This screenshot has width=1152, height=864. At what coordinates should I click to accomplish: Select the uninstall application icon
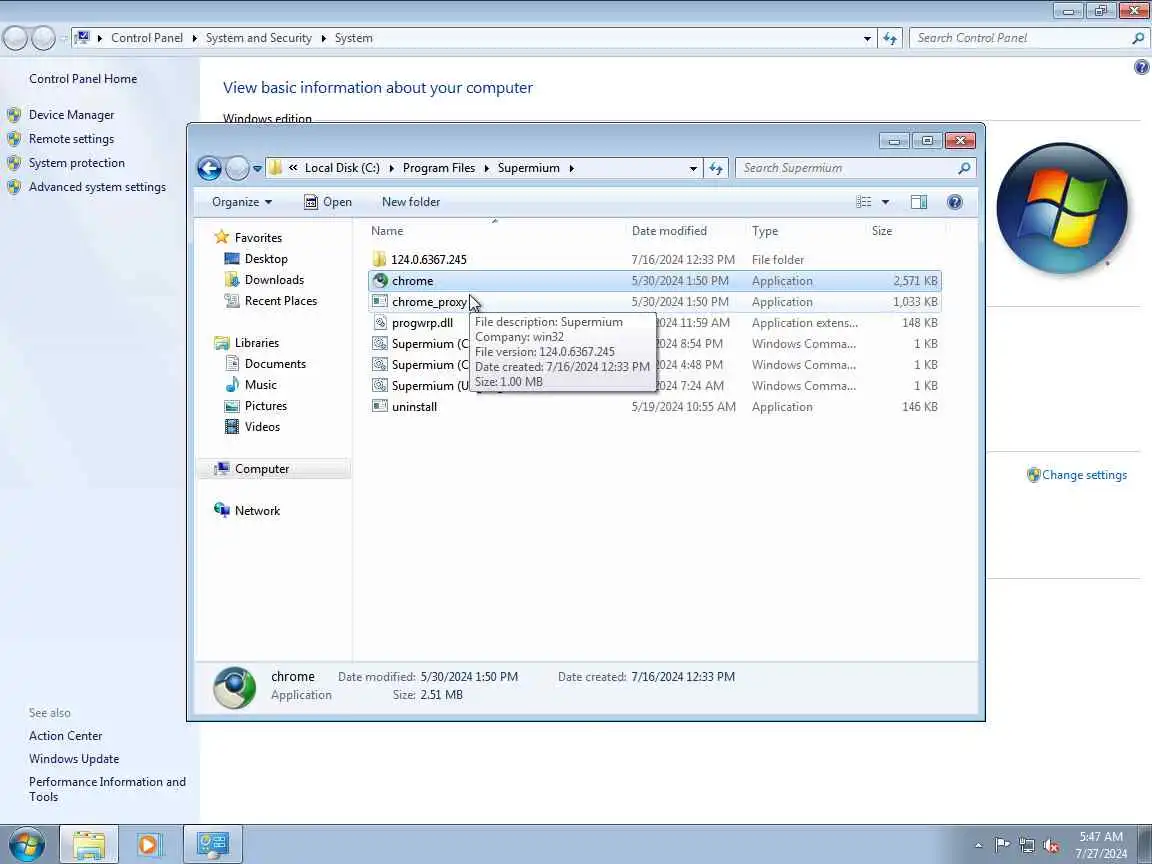[380, 406]
